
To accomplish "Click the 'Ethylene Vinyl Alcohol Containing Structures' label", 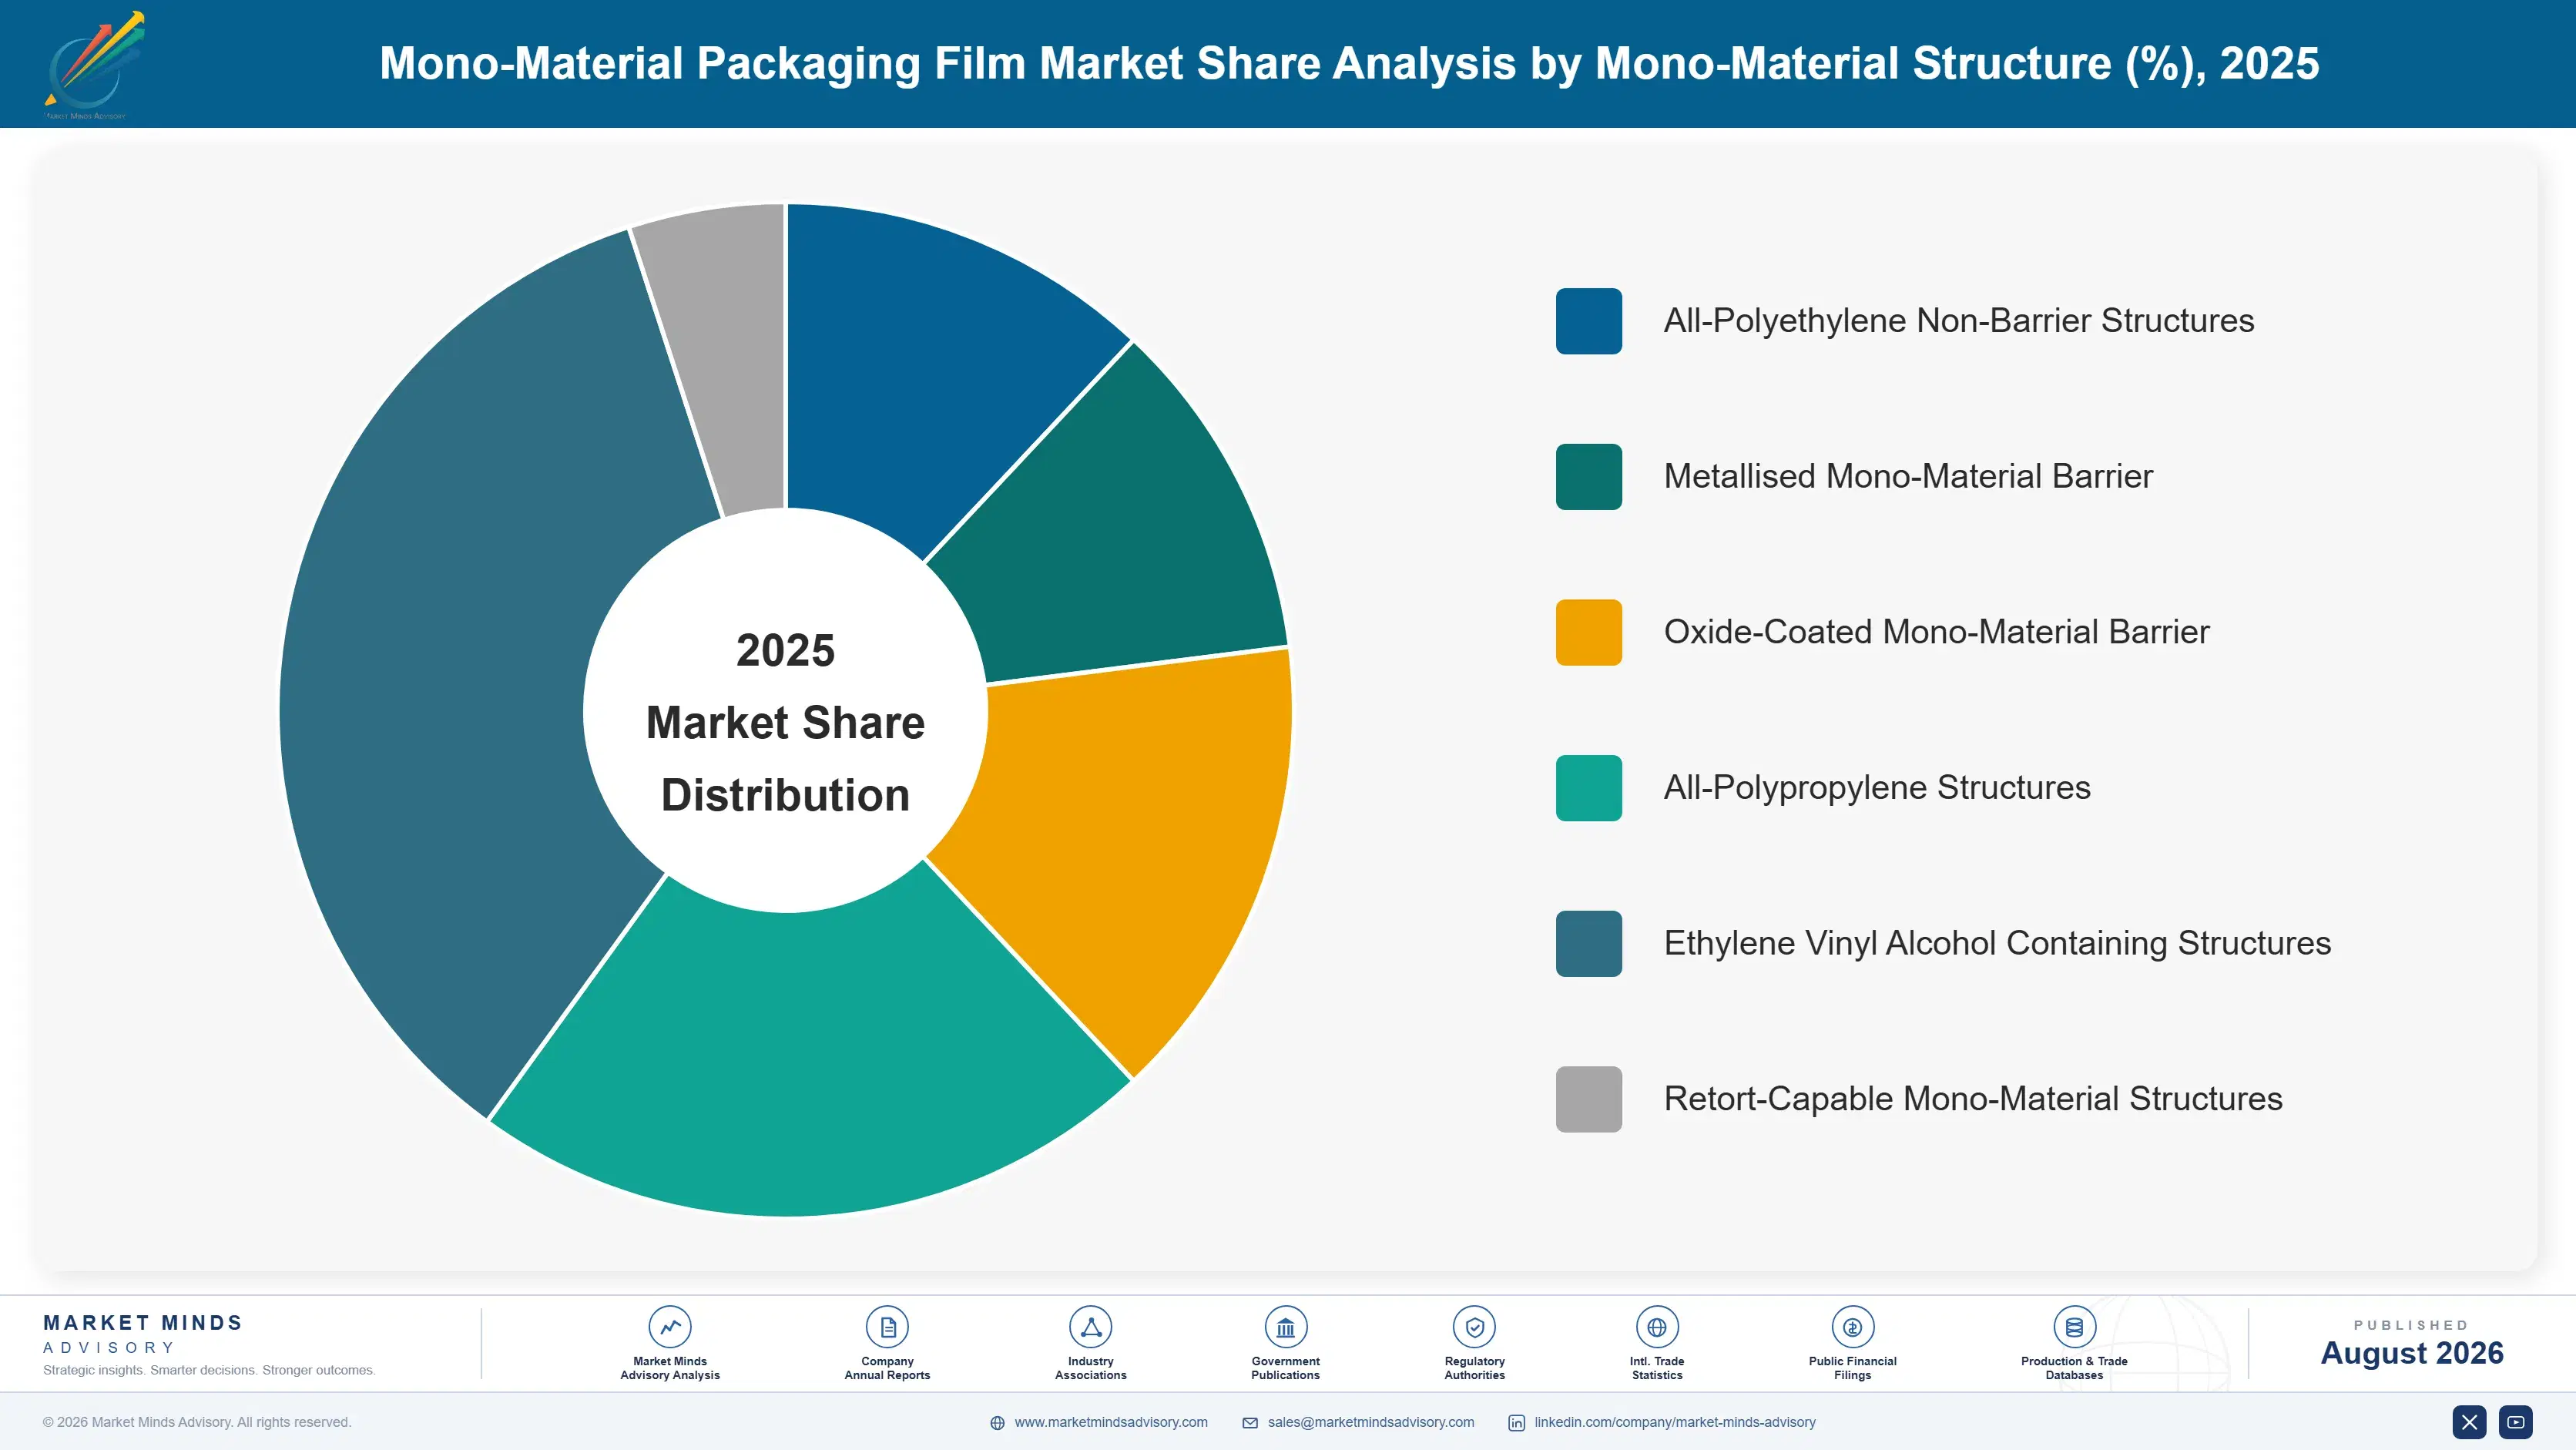I will pyautogui.click(x=1997, y=943).
